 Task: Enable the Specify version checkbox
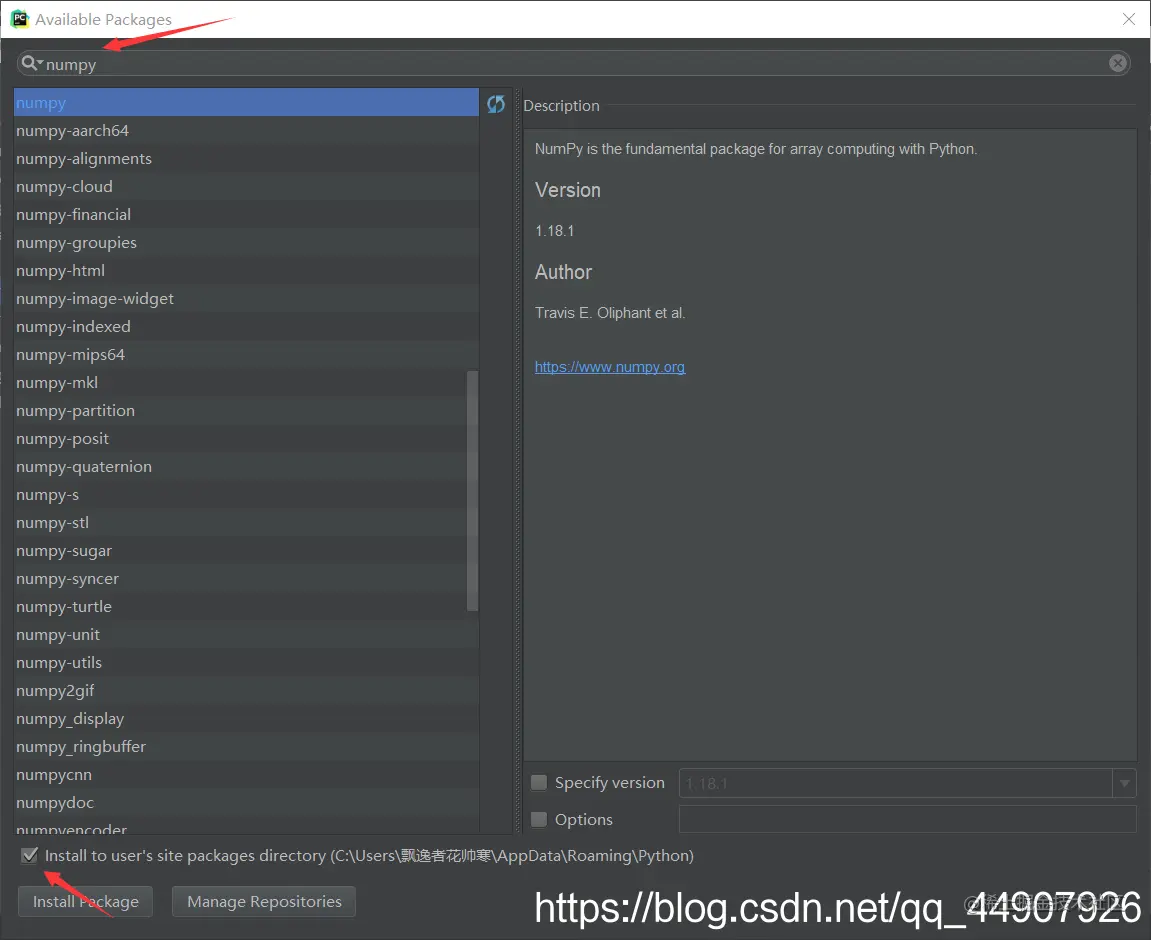click(539, 782)
